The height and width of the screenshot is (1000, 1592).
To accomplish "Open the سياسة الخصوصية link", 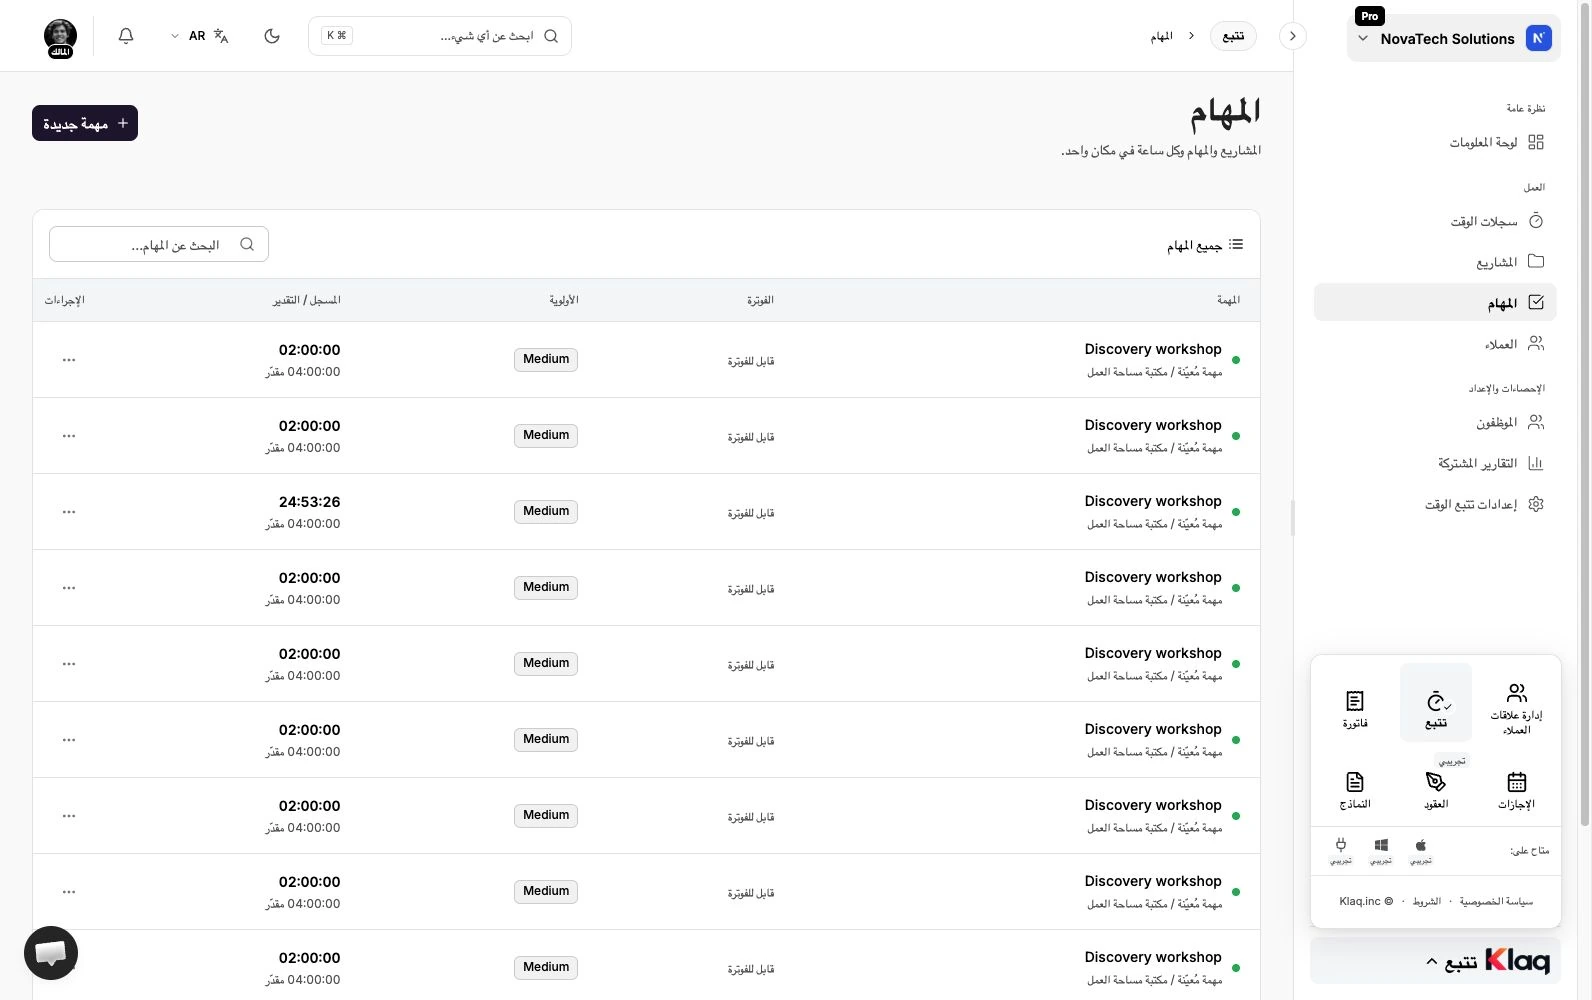I will (1496, 901).
